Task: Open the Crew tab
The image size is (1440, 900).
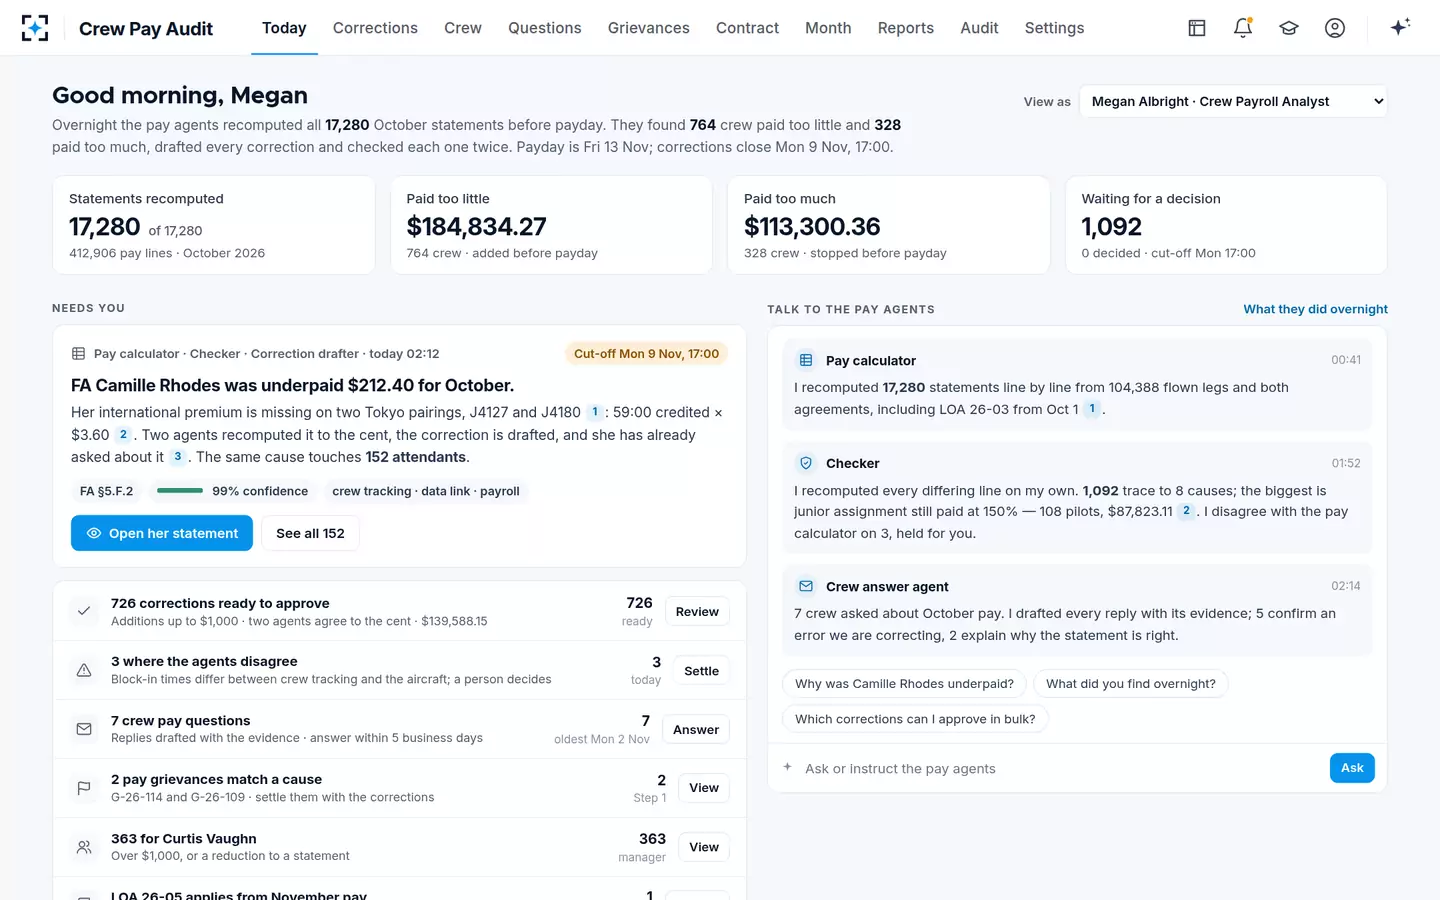Action: click(x=463, y=28)
